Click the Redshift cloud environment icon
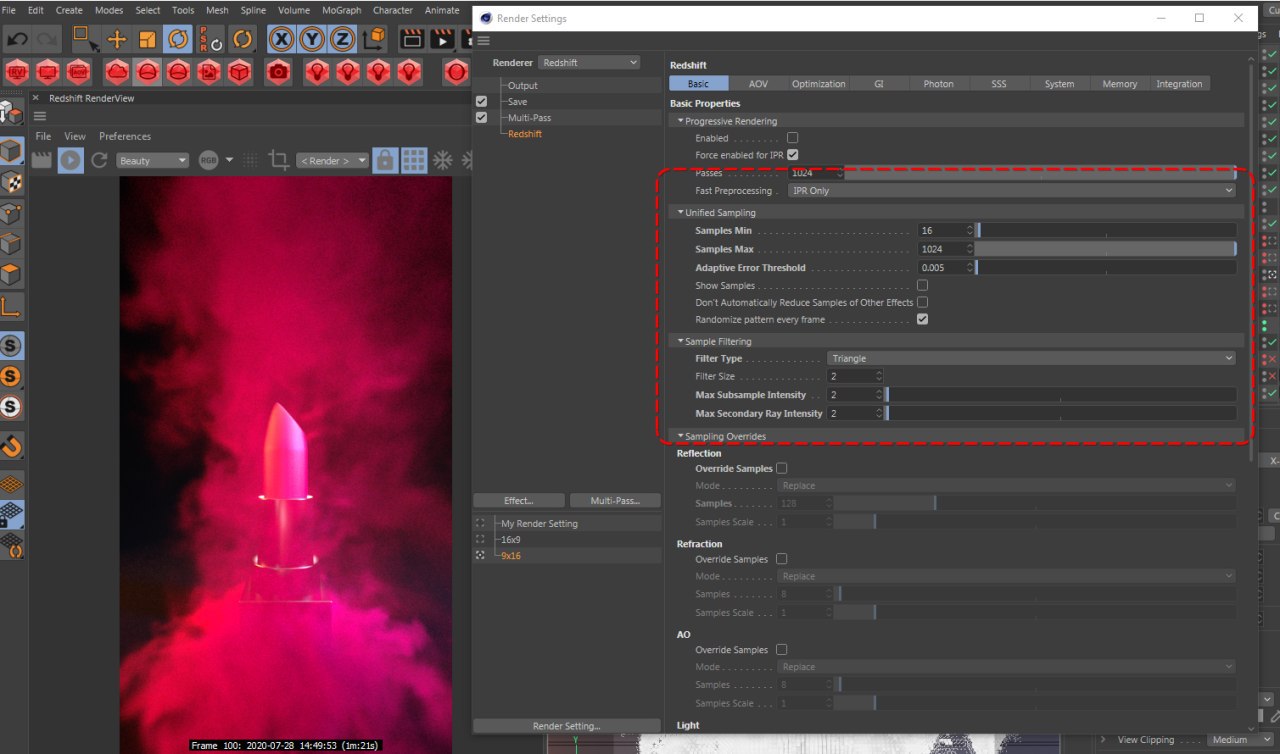Image resolution: width=1280 pixels, height=754 pixels. (x=117, y=72)
